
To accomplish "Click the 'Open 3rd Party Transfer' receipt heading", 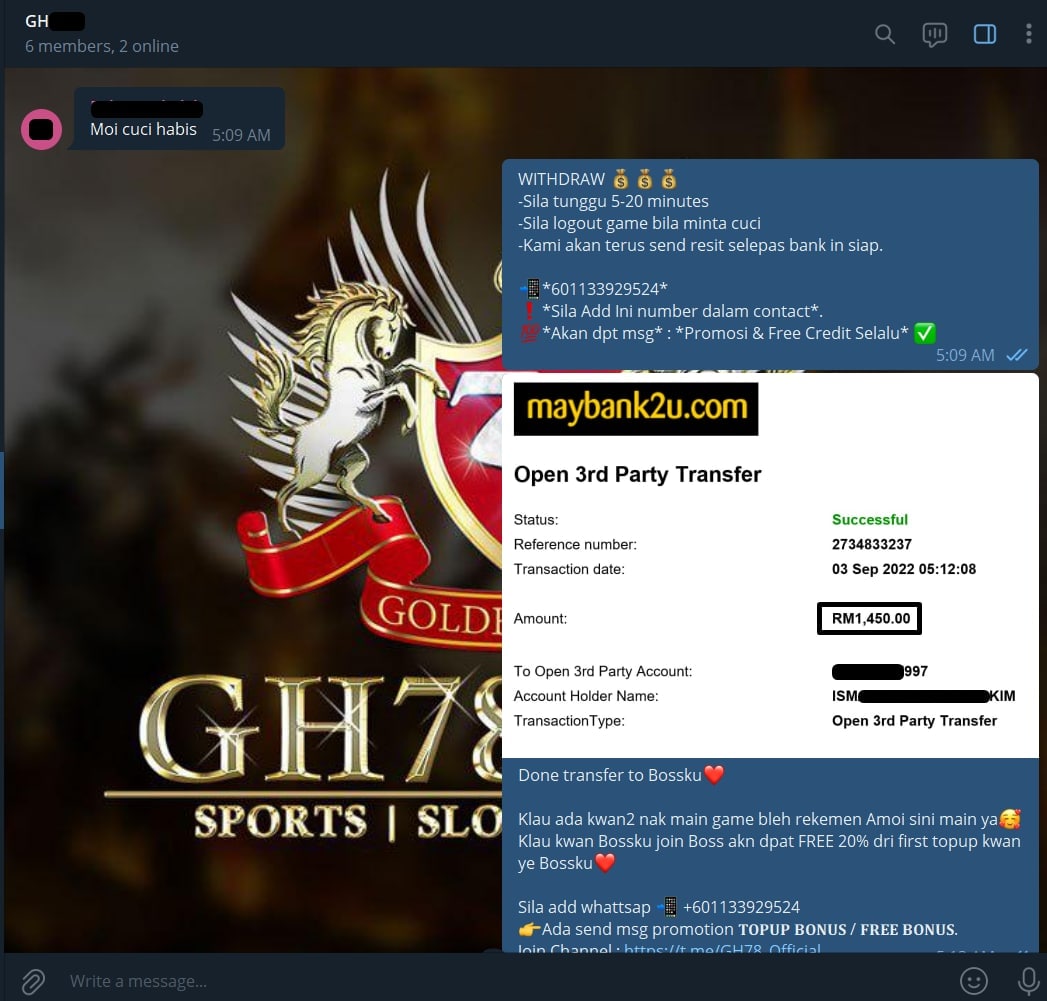I will tap(637, 474).
